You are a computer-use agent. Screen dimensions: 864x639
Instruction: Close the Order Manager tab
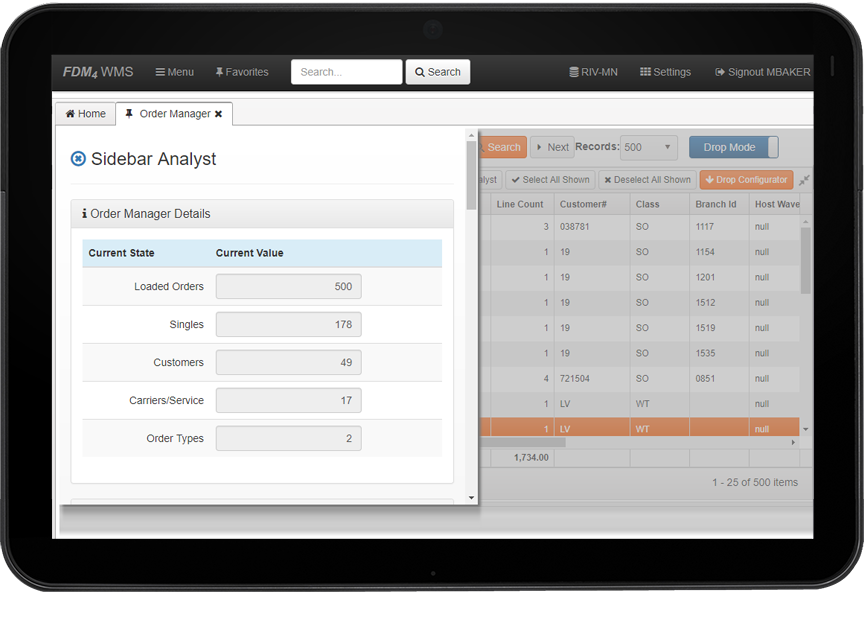pyautogui.click(x=218, y=114)
